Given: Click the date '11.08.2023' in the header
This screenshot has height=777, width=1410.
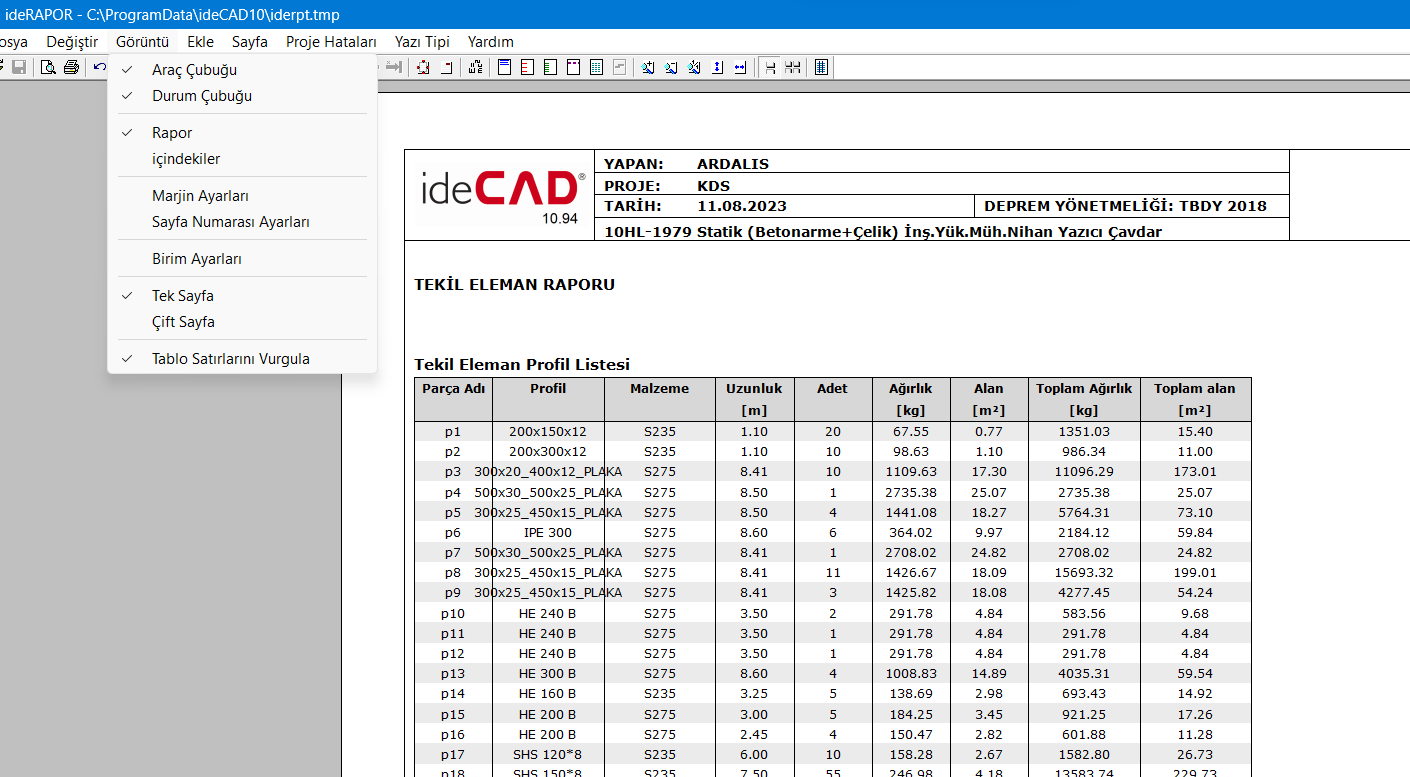Looking at the screenshot, I should (742, 207).
